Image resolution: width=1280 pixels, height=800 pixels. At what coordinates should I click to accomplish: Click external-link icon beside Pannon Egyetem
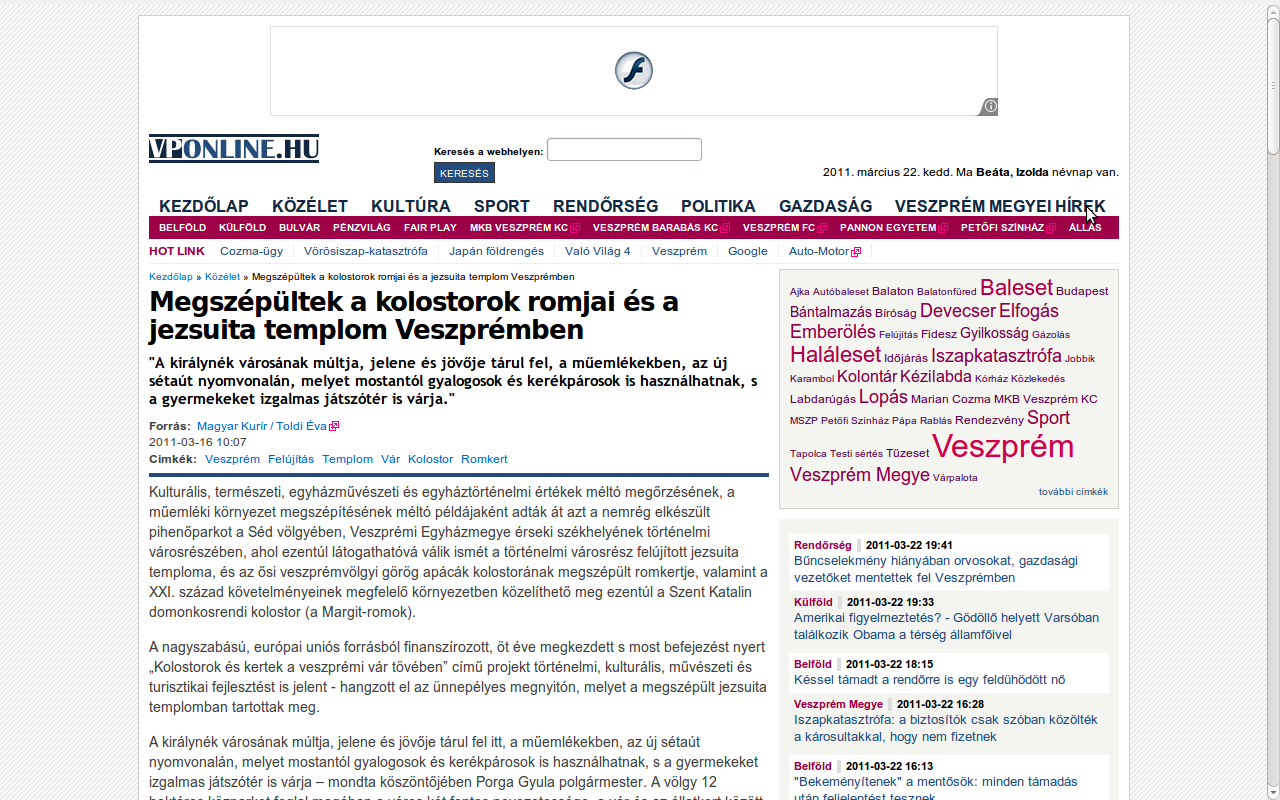tap(943, 228)
